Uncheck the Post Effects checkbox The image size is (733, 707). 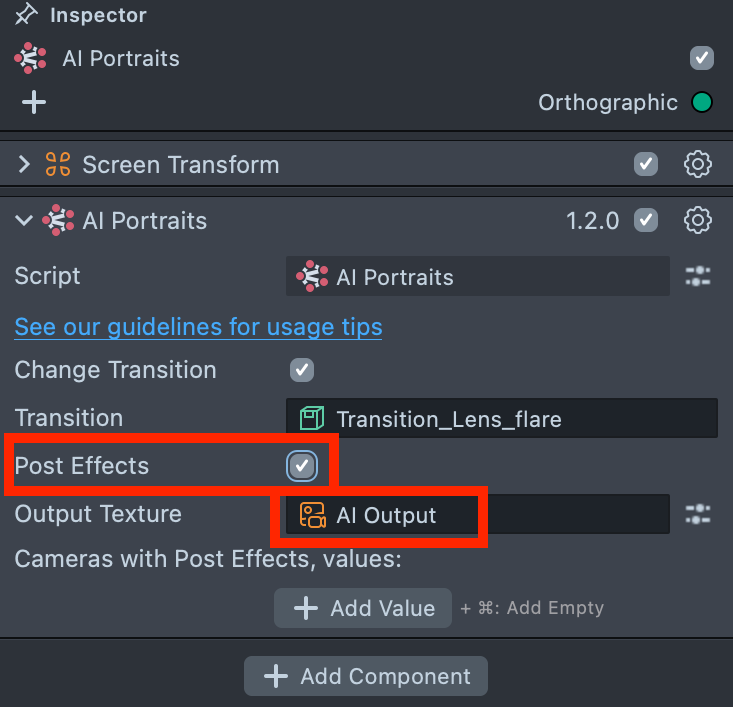[302, 466]
